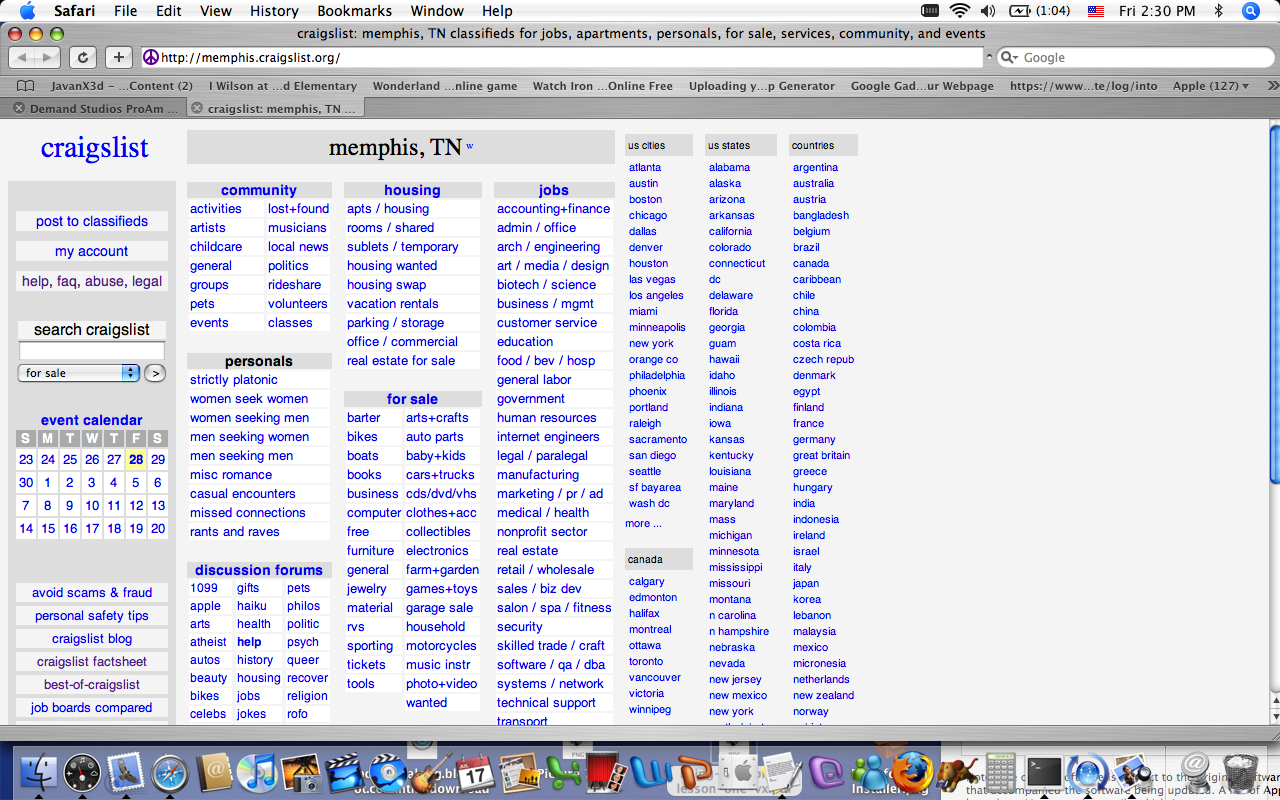Click the add bookmark plus button
1280x800 pixels.
(119, 57)
